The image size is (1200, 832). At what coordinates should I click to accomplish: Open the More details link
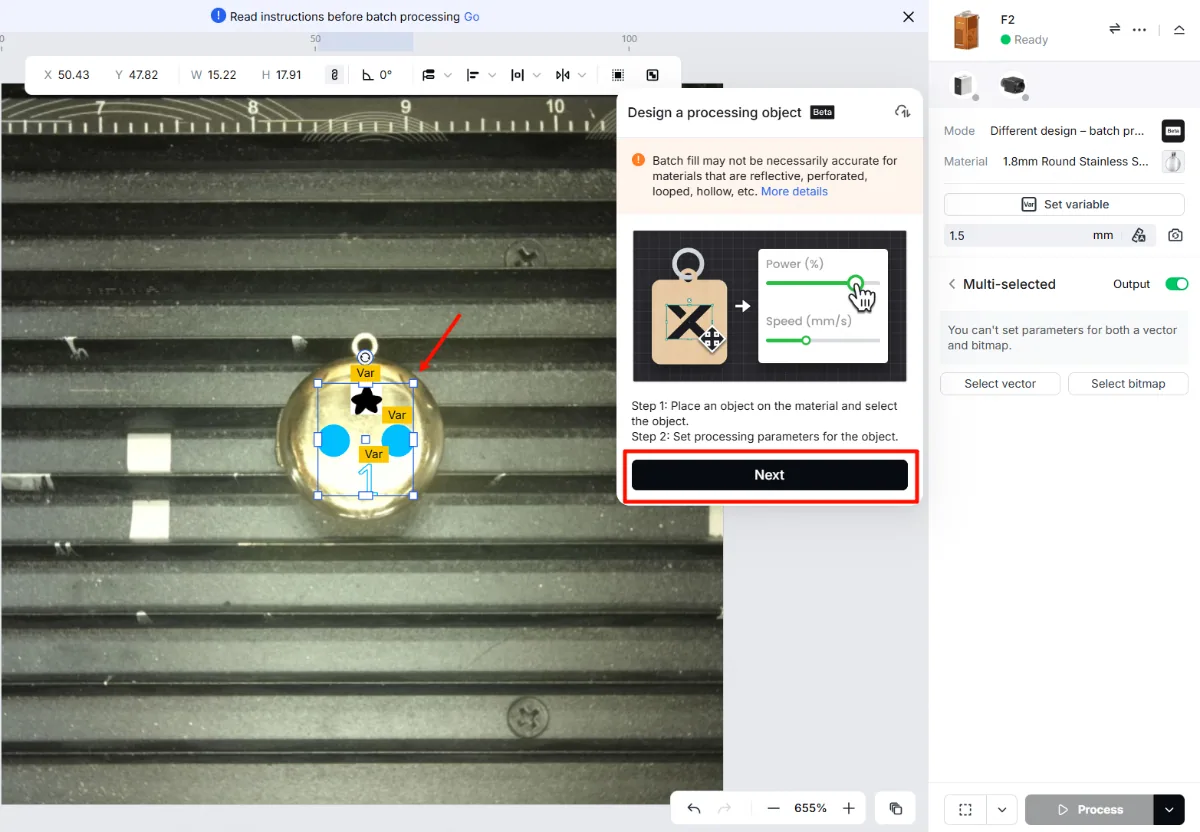click(x=794, y=191)
